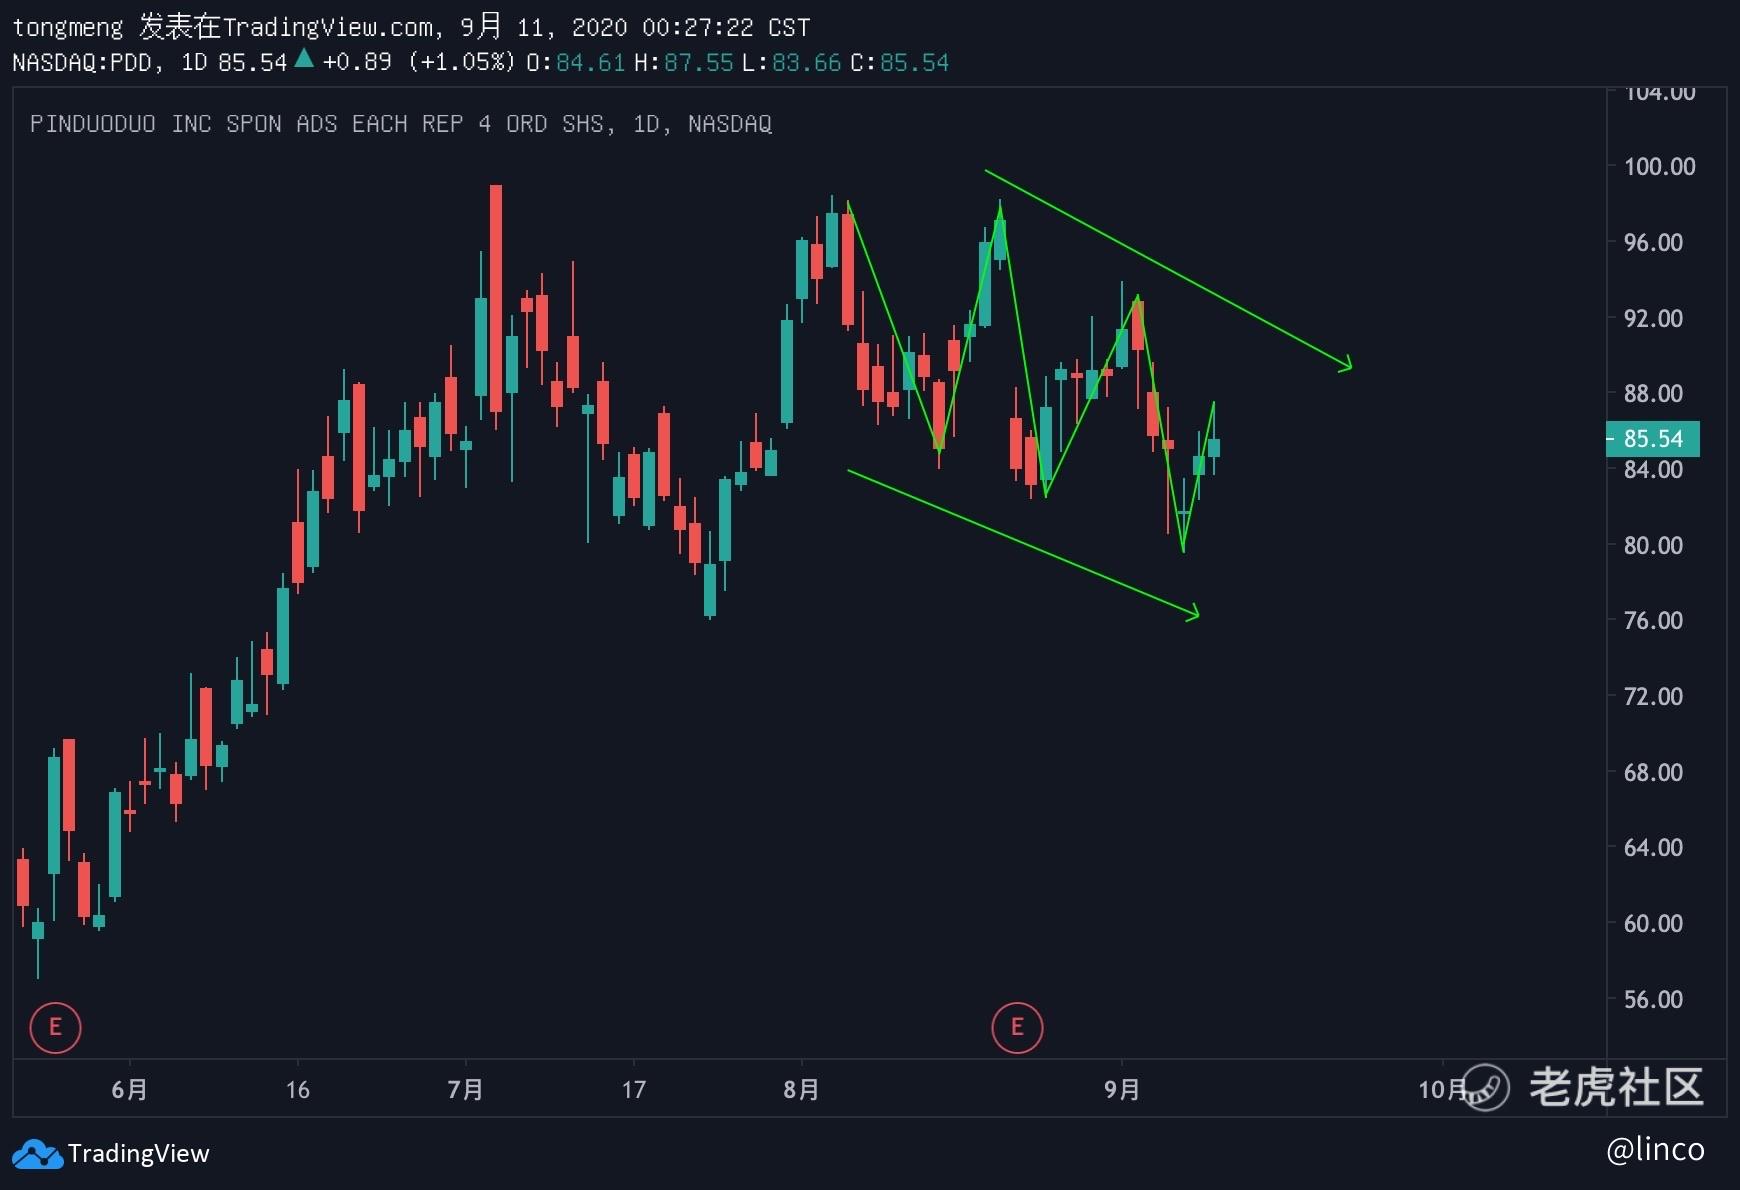This screenshot has height=1190, width=1740.
Task: Click the TradingView brand text
Action: [139, 1154]
